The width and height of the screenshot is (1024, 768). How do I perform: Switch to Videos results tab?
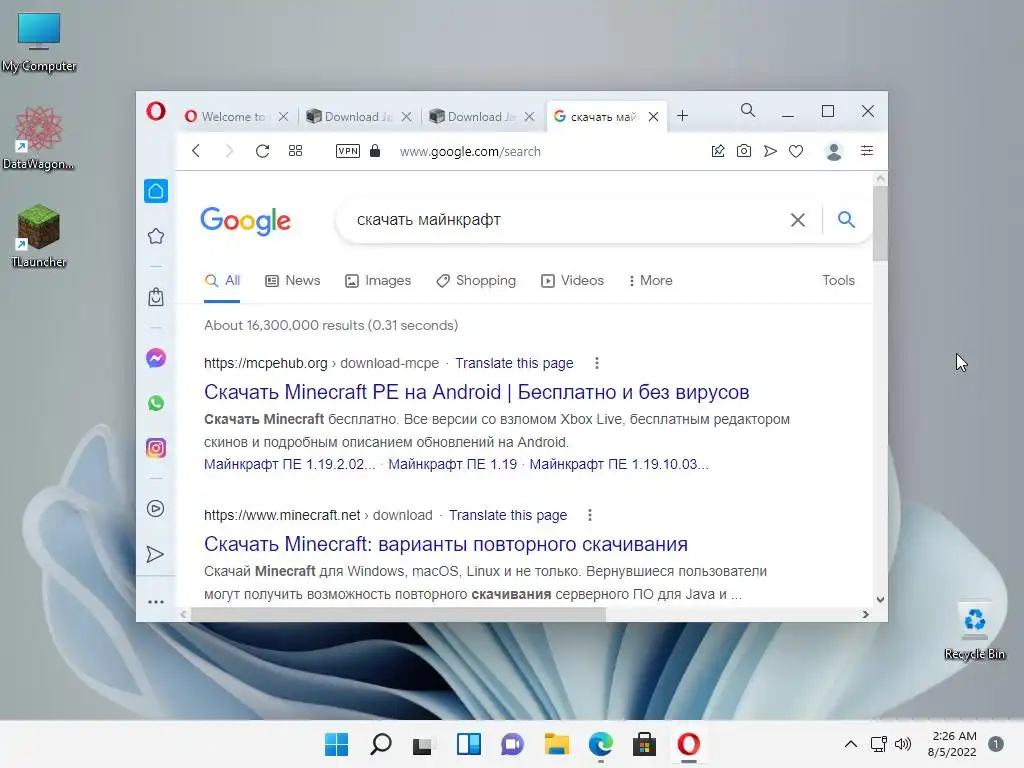coord(572,281)
